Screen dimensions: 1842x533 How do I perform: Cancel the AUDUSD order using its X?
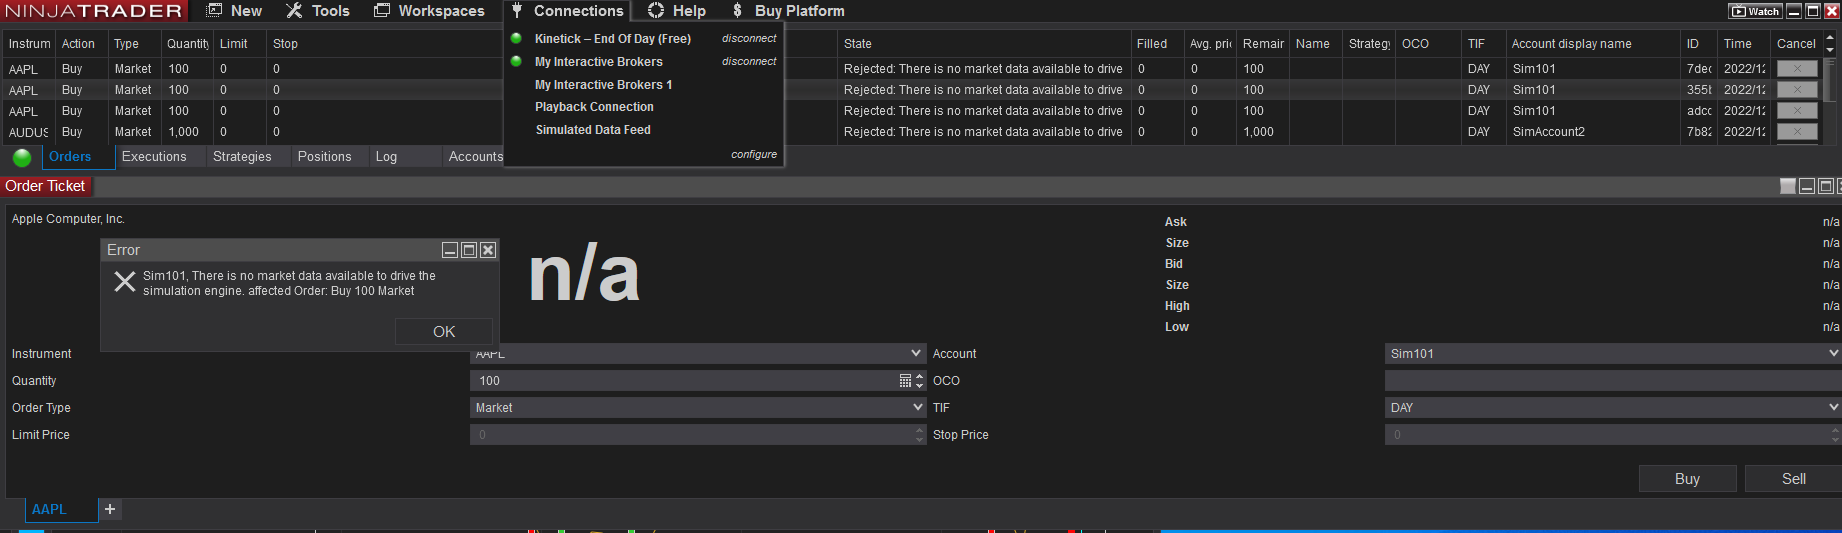coord(1796,132)
